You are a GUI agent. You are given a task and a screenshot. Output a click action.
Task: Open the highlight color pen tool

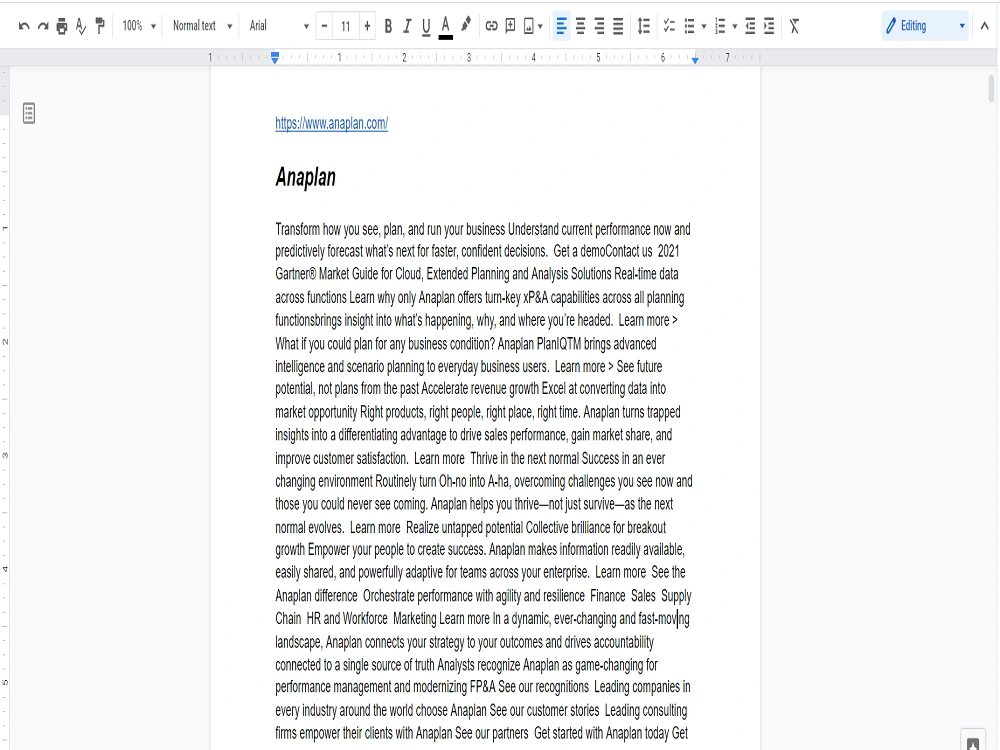coord(466,26)
